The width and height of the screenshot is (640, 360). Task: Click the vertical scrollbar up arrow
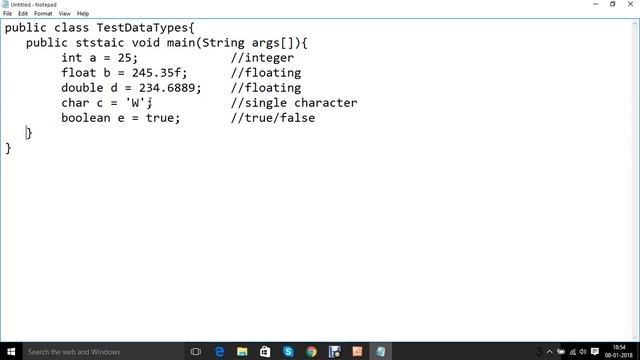[x=636, y=23]
